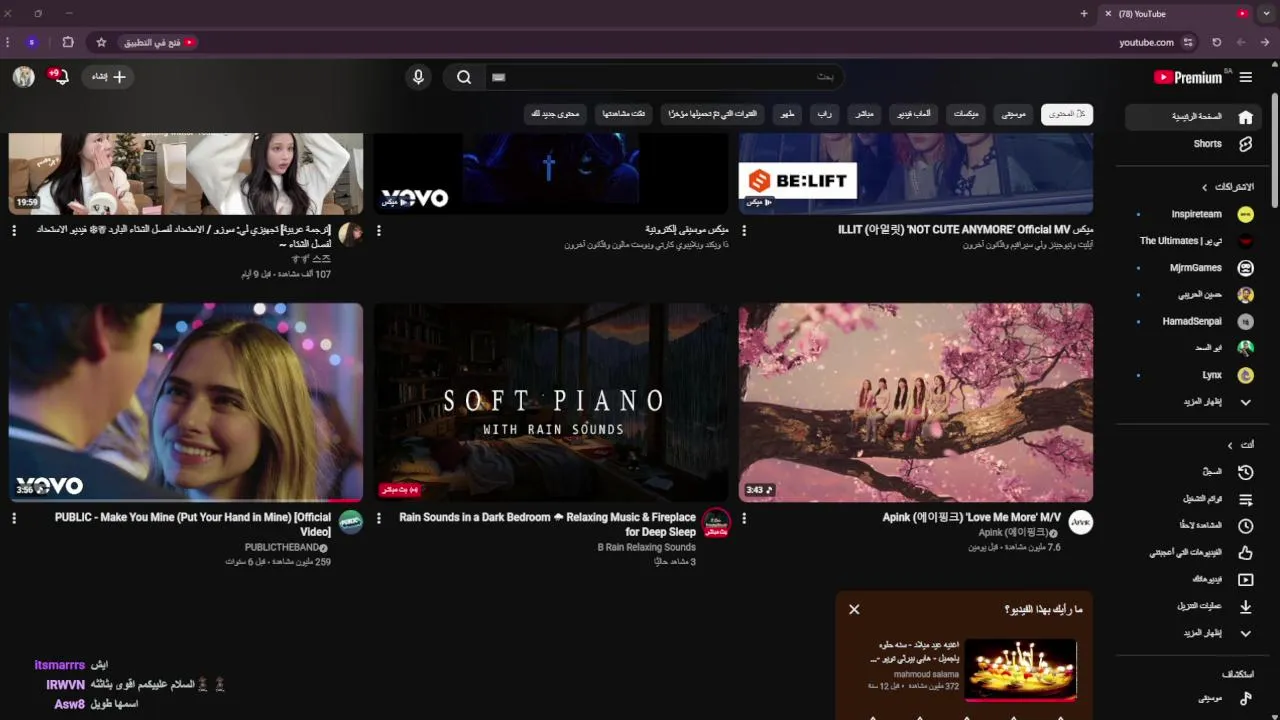Open options menu for the 107K views winter video
The height and width of the screenshot is (720, 1280).
pos(14,230)
